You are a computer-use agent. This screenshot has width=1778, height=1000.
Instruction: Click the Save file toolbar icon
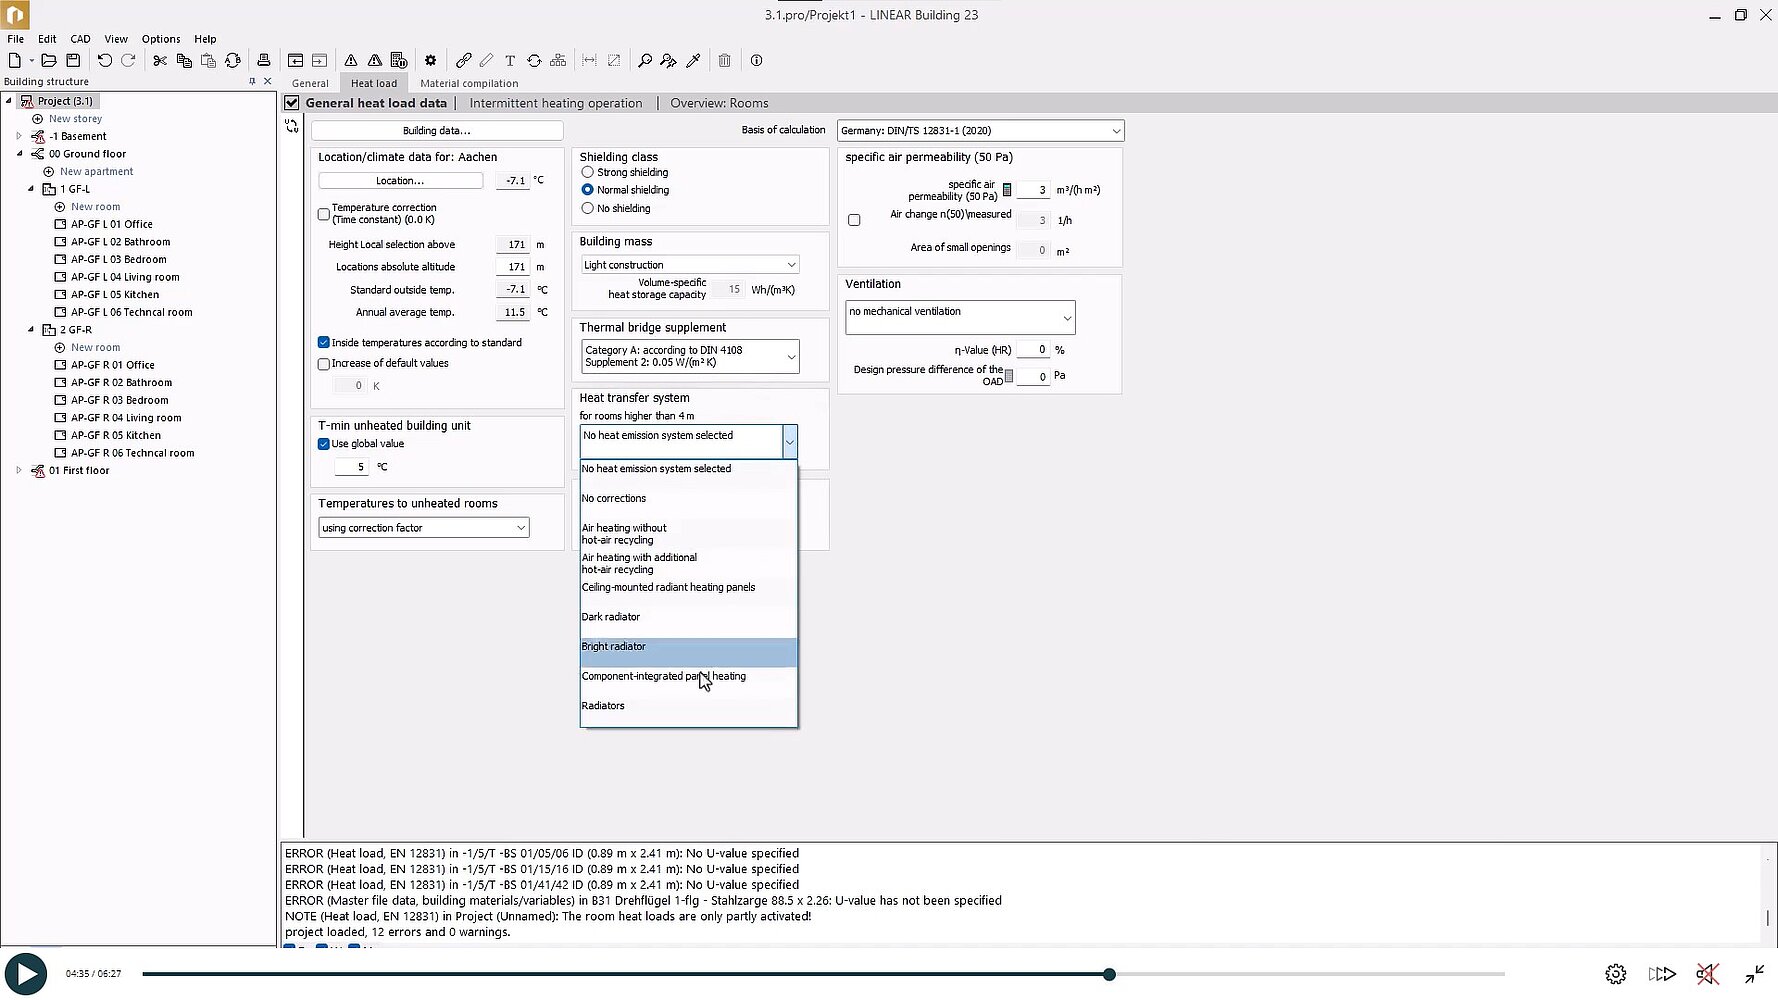(x=73, y=61)
